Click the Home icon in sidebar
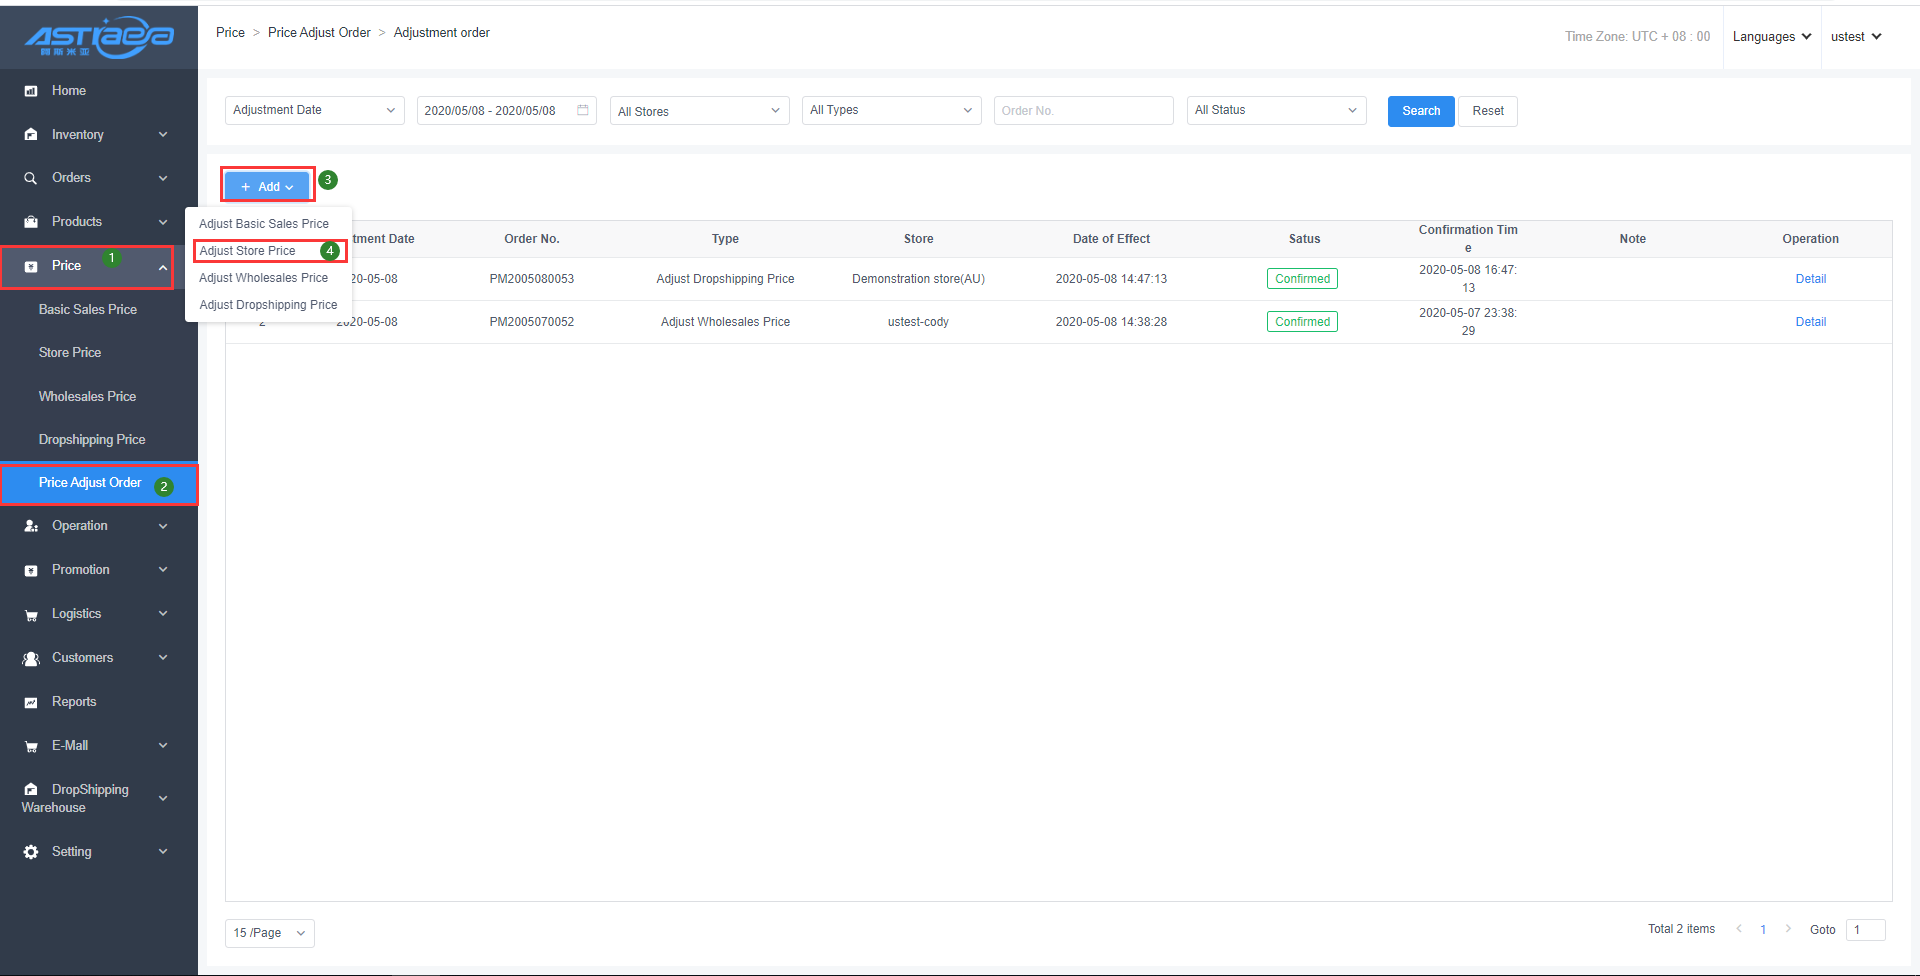 point(31,91)
